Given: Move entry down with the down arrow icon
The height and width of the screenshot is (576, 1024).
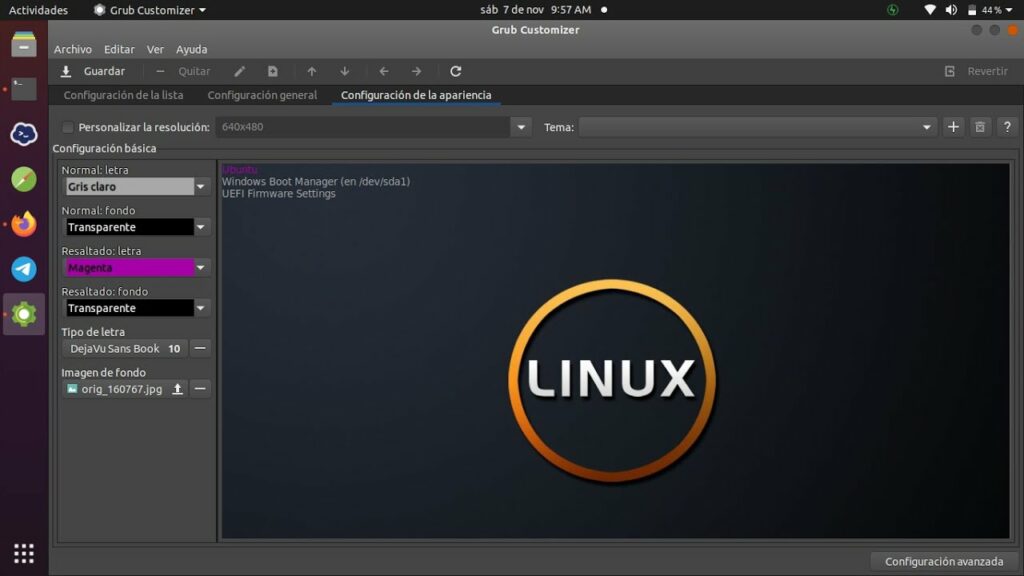Looking at the screenshot, I should (x=344, y=71).
